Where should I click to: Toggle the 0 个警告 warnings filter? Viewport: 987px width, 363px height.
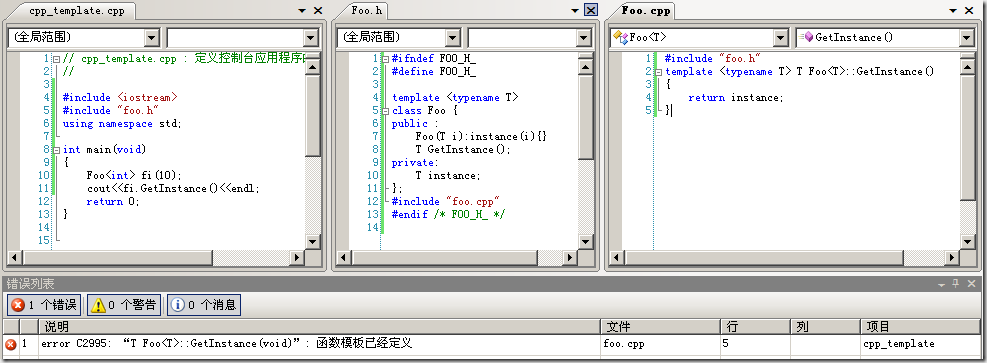(124, 305)
